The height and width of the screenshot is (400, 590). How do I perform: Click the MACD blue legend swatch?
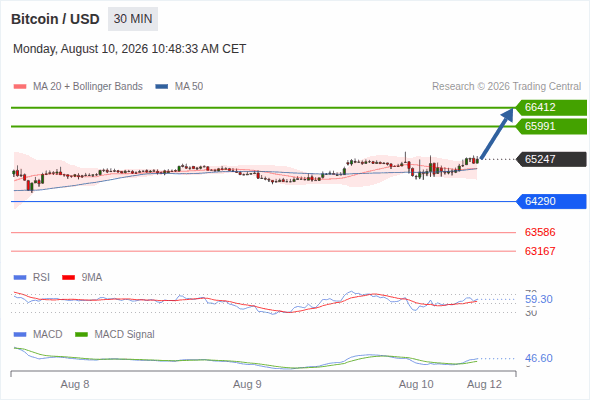20,335
